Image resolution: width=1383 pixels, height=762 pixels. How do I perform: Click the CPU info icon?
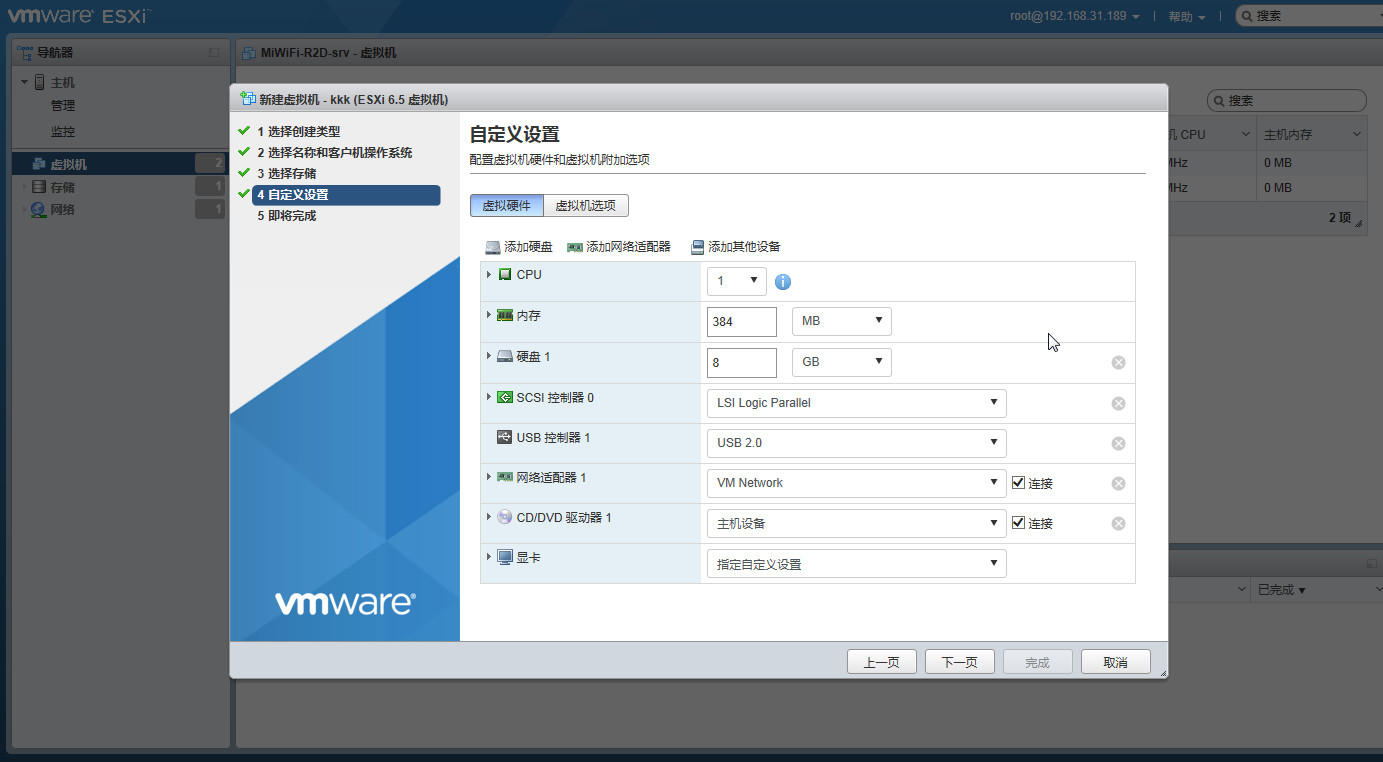coord(783,282)
